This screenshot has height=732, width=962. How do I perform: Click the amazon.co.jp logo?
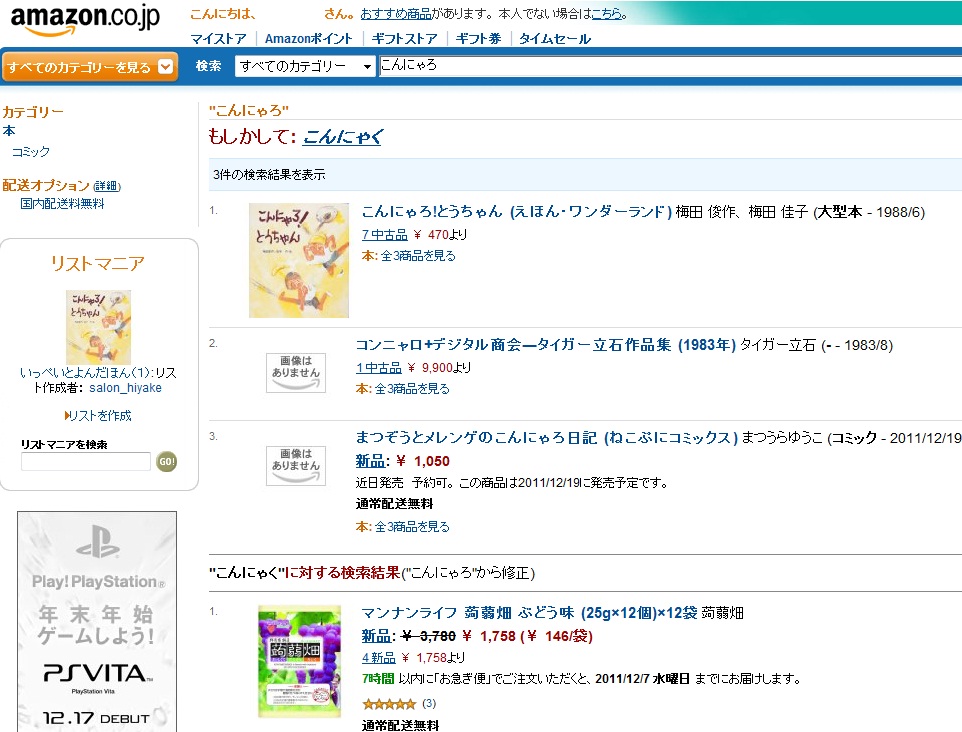(x=85, y=20)
